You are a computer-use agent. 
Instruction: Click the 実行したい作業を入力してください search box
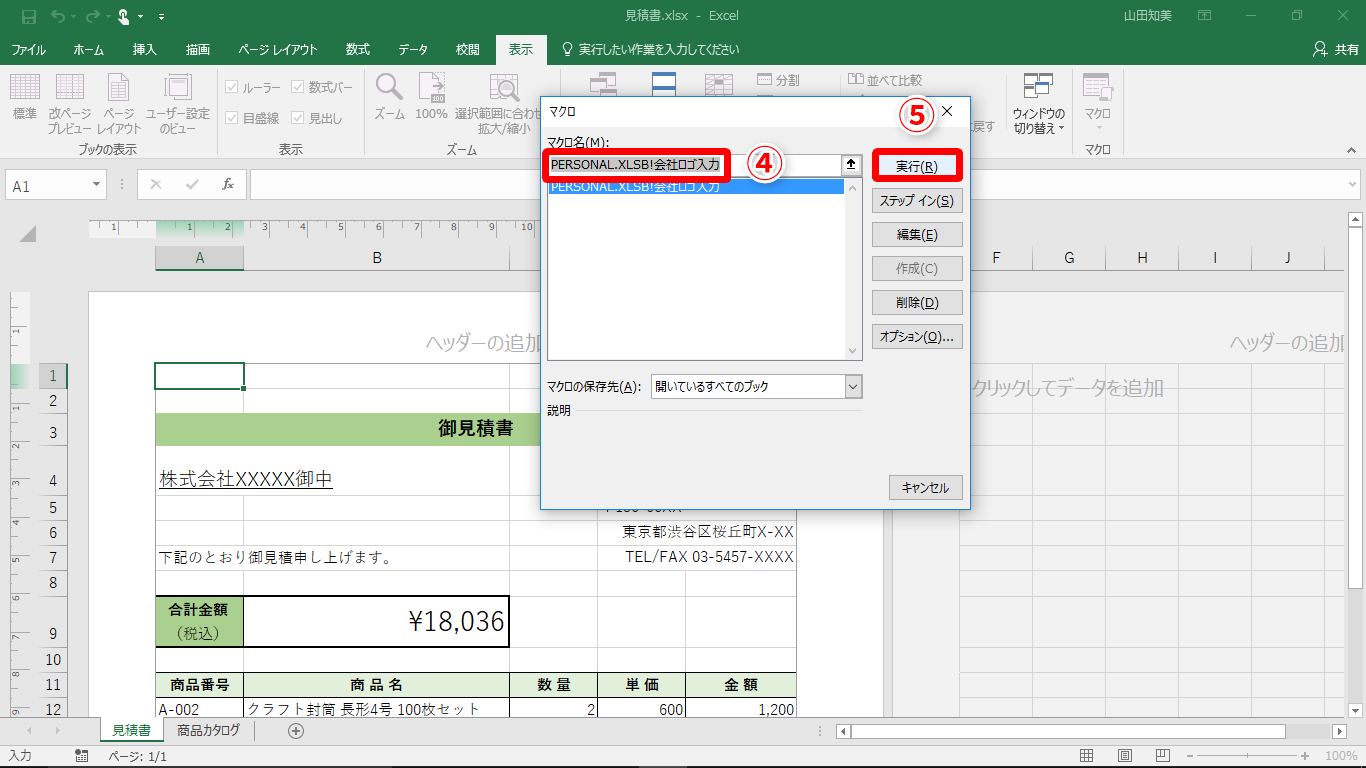tap(650, 49)
